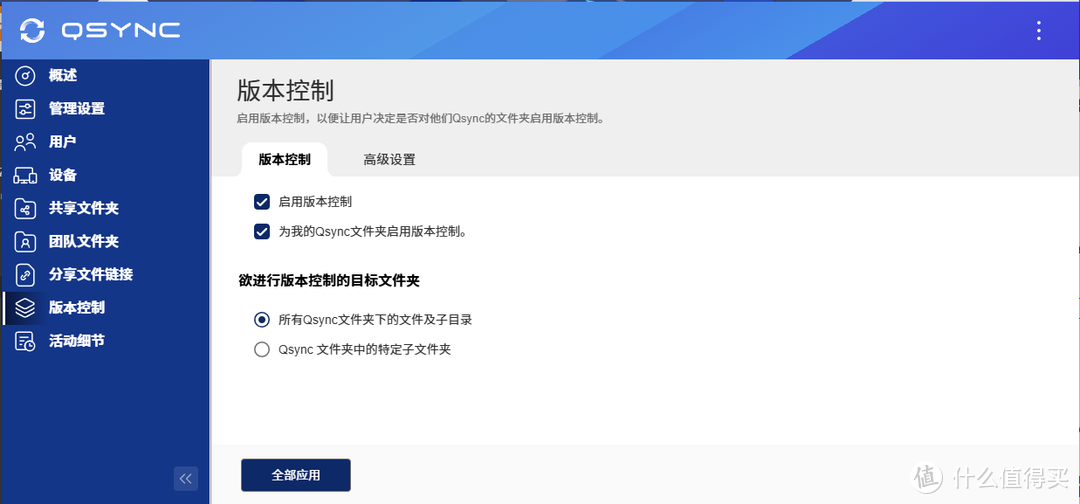Image resolution: width=1080 pixels, height=504 pixels.
Task: Click the 管理设置 sliders icon
Action: [x=25, y=109]
